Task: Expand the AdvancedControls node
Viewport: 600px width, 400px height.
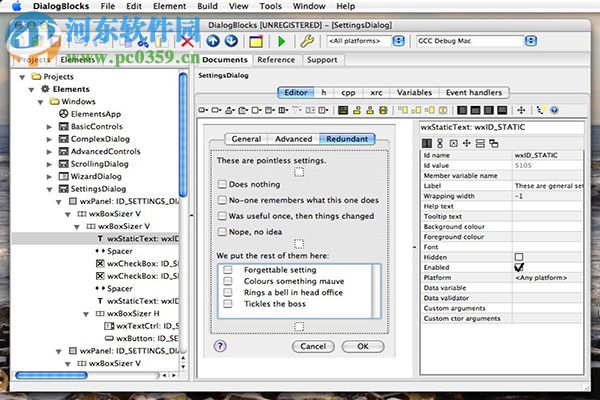Action: 49,152
